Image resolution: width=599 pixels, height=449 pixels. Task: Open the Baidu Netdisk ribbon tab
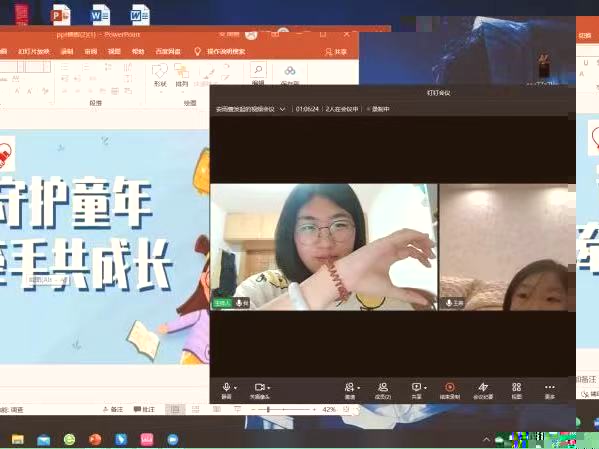[x=168, y=52]
